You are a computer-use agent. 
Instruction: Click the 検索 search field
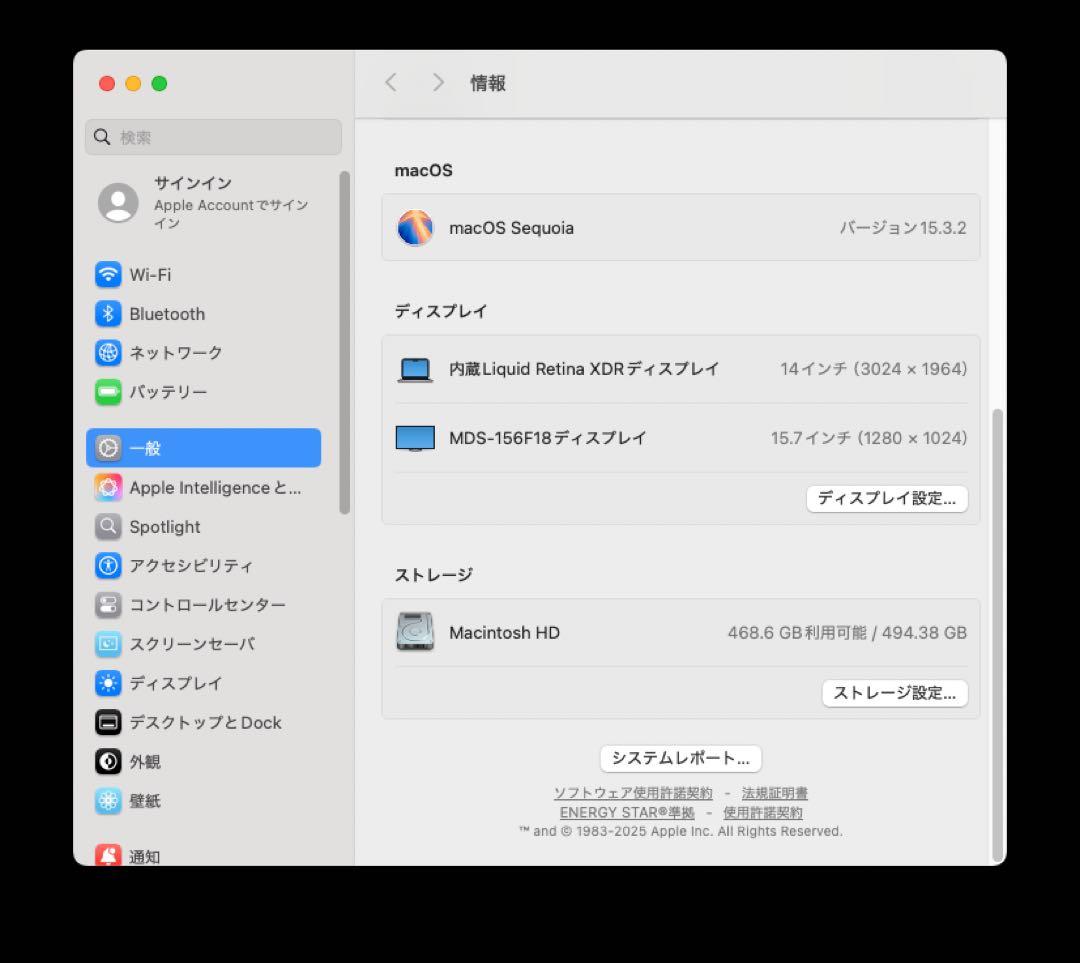213,136
